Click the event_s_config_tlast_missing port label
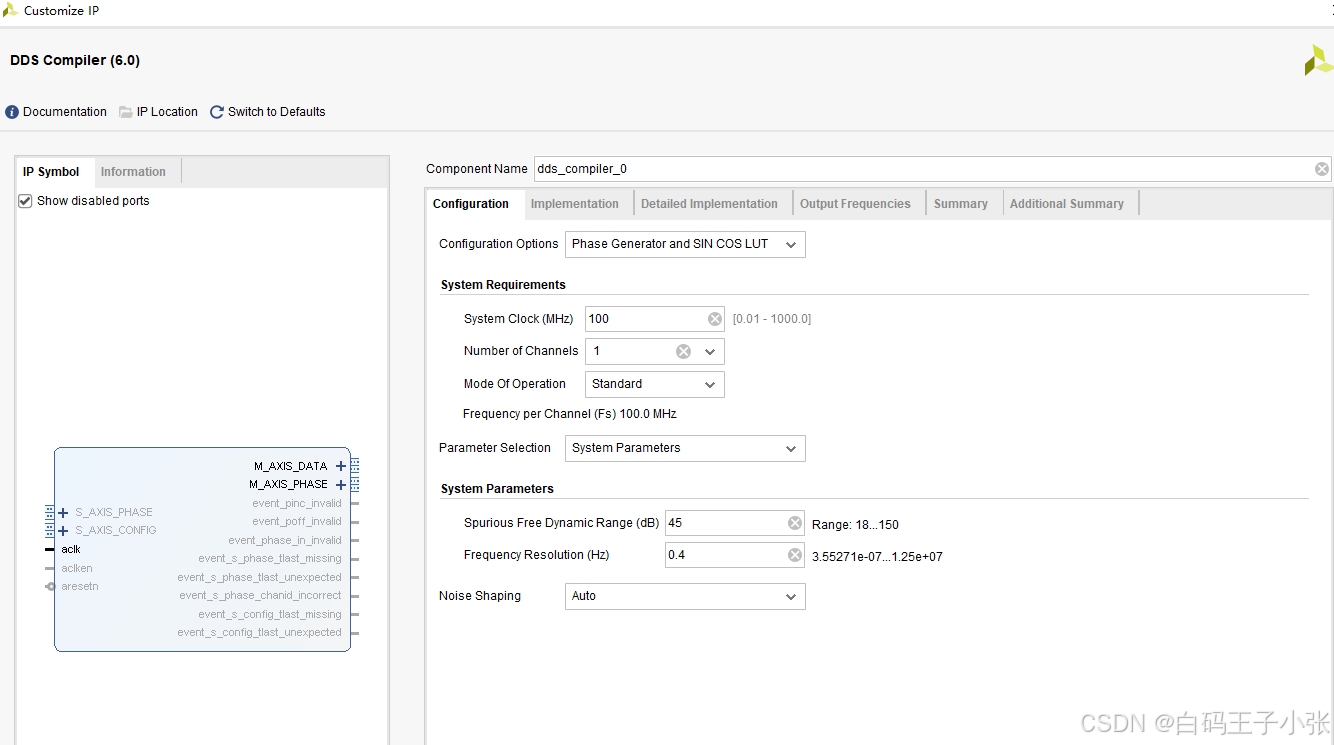The image size is (1334, 745). pos(270,615)
